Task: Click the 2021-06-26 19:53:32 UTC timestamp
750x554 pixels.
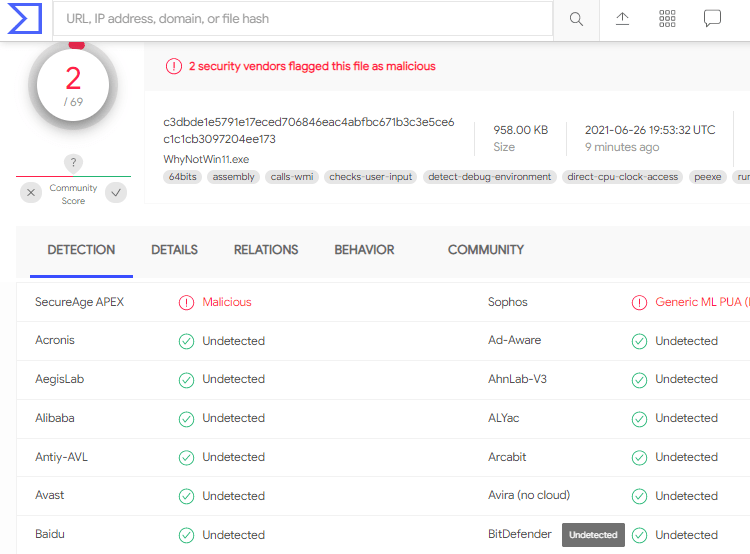Action: (x=650, y=130)
